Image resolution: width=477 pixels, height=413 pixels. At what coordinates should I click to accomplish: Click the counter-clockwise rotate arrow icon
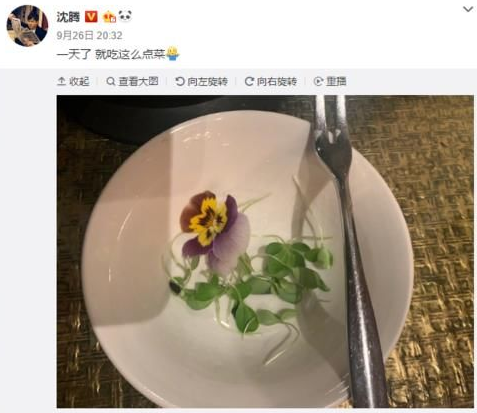tap(180, 81)
